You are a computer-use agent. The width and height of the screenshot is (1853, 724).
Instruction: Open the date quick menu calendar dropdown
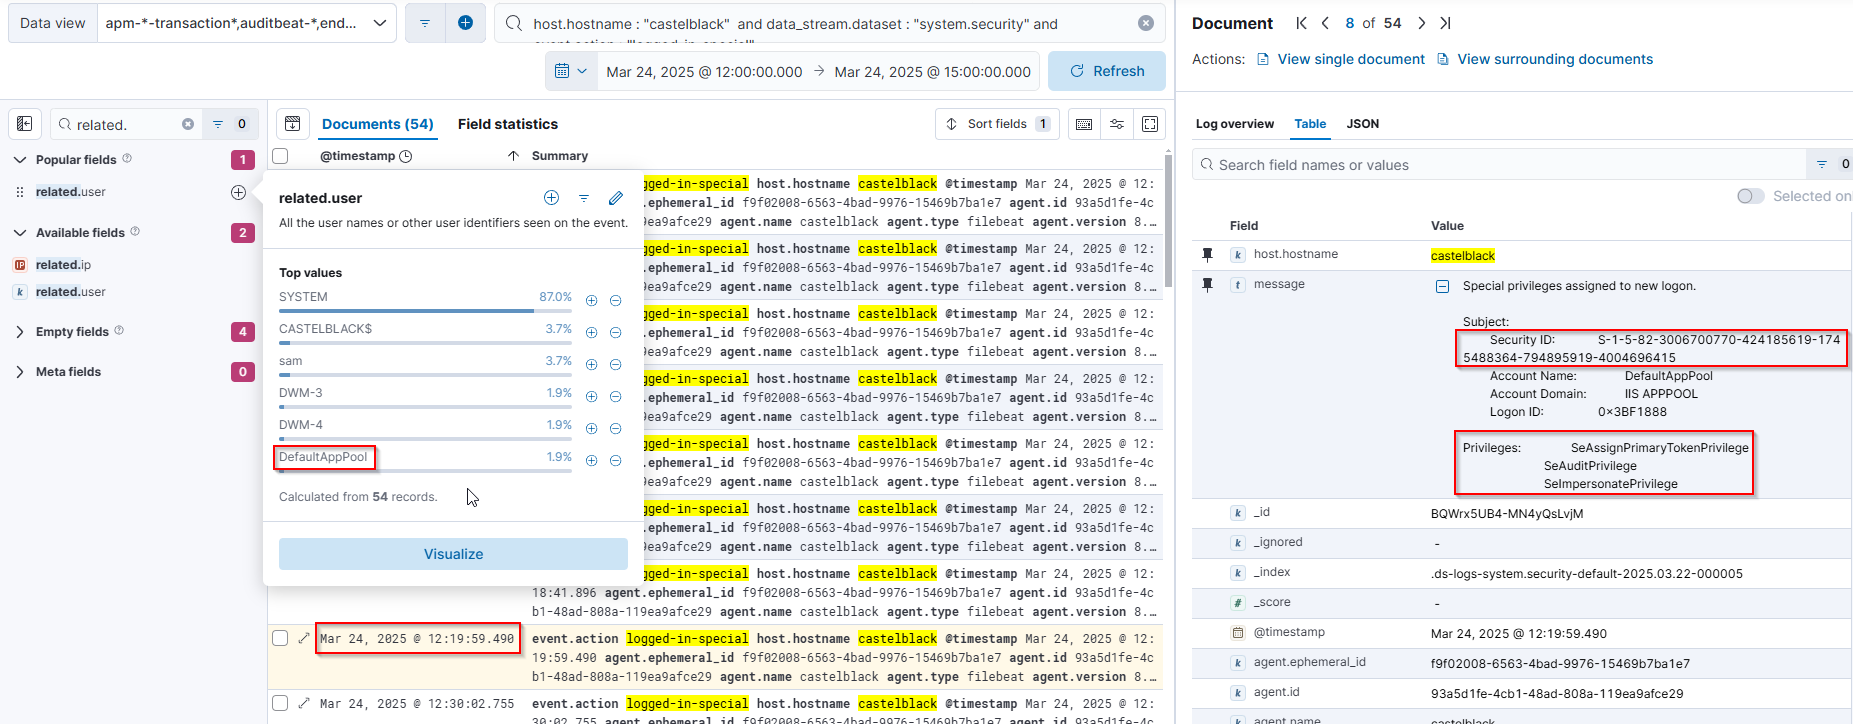pyautogui.click(x=571, y=71)
